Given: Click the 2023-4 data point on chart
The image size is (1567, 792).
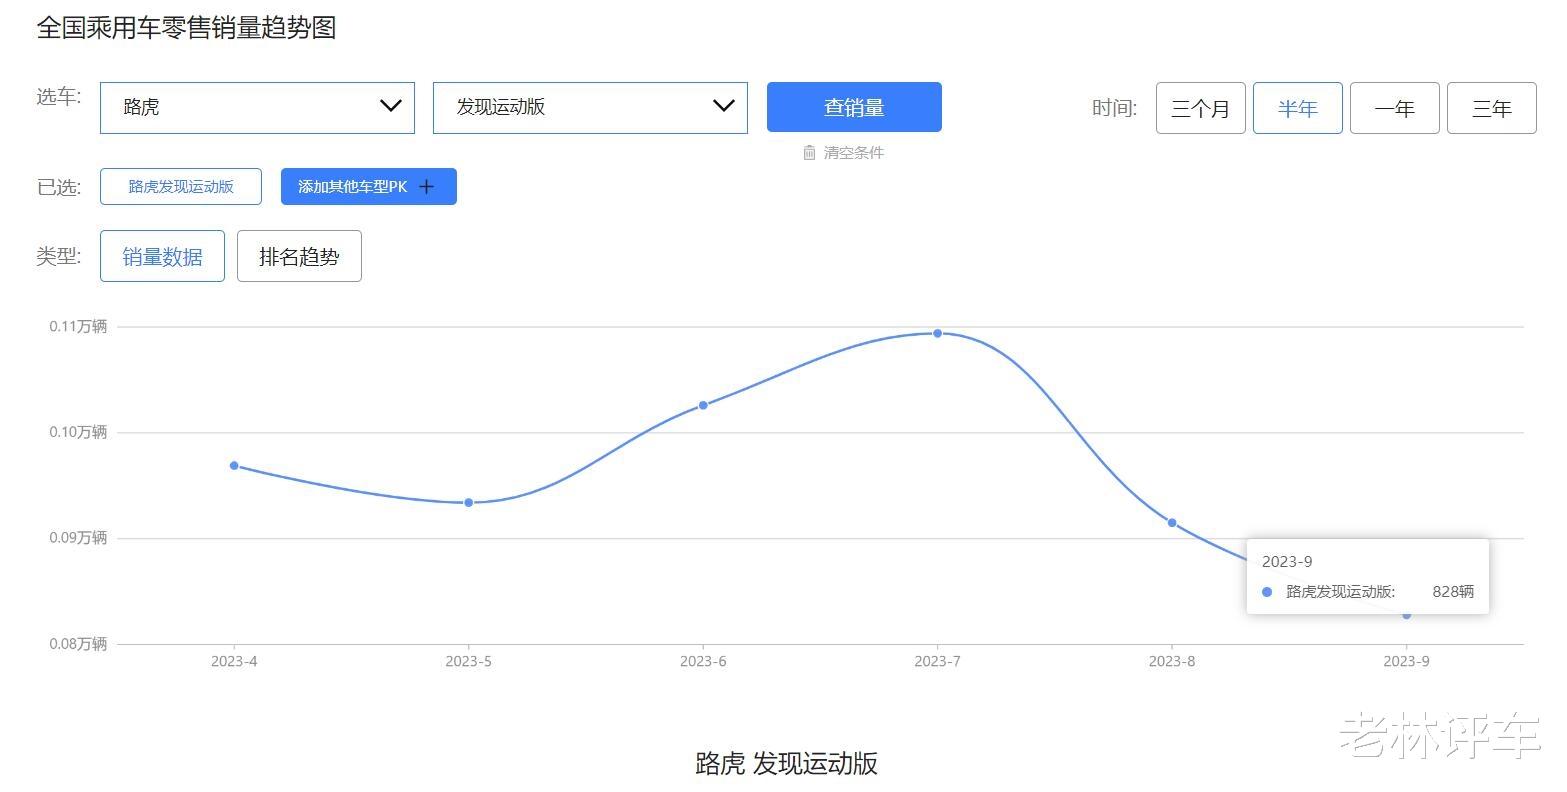Looking at the screenshot, I should (x=234, y=466).
